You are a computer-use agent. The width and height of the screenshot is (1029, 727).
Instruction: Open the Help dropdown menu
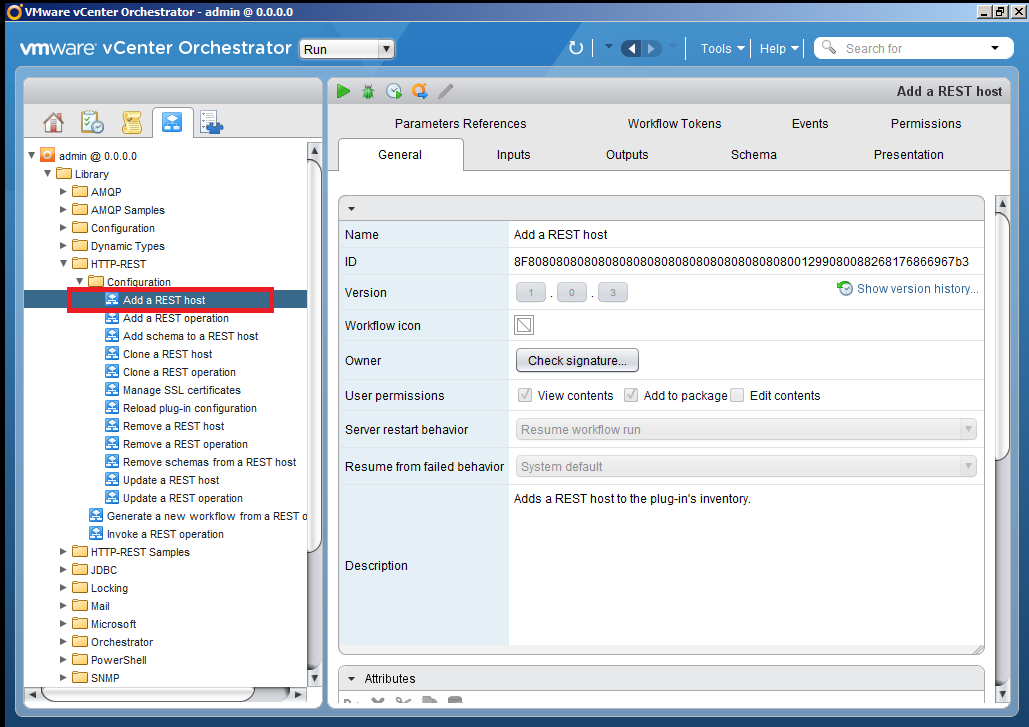(x=778, y=49)
